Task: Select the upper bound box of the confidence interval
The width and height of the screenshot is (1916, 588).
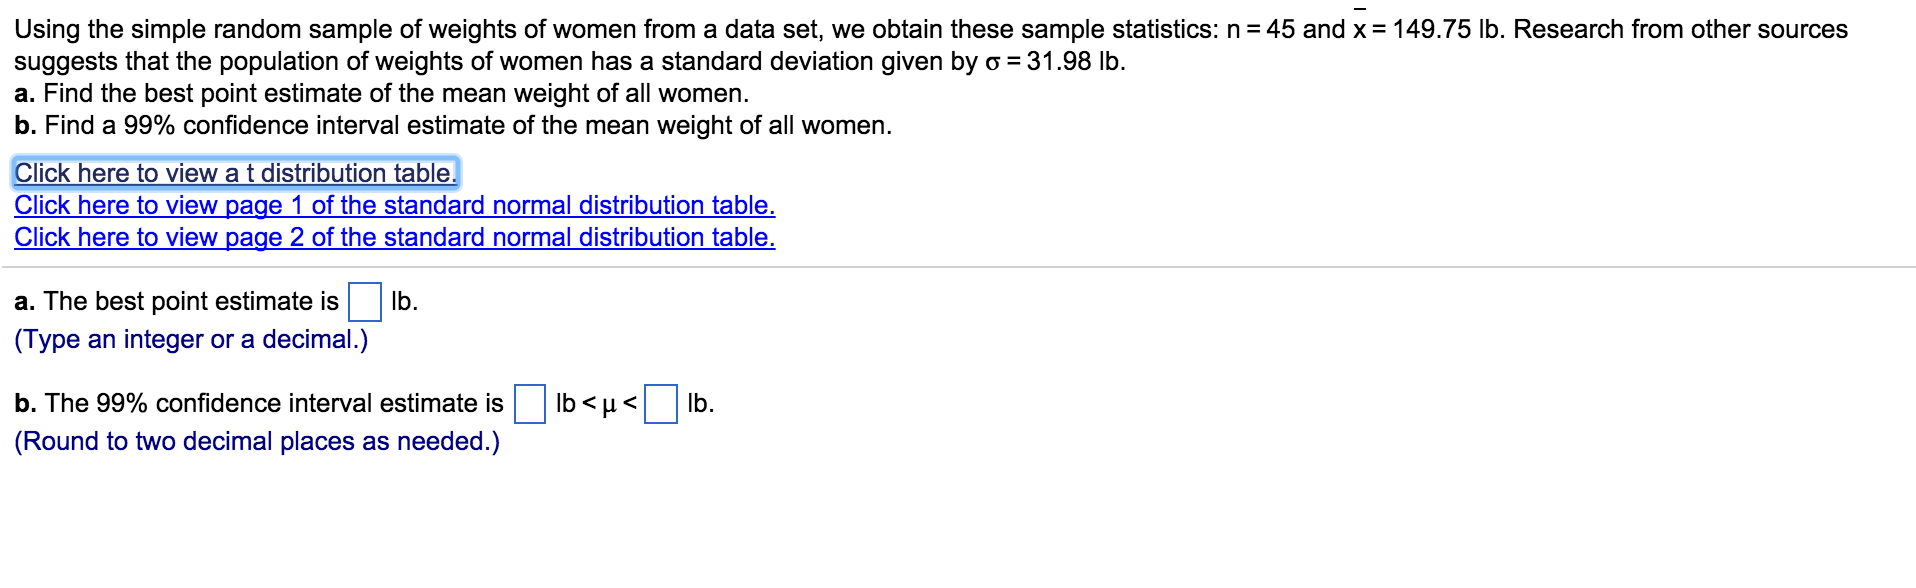Action: pos(662,404)
